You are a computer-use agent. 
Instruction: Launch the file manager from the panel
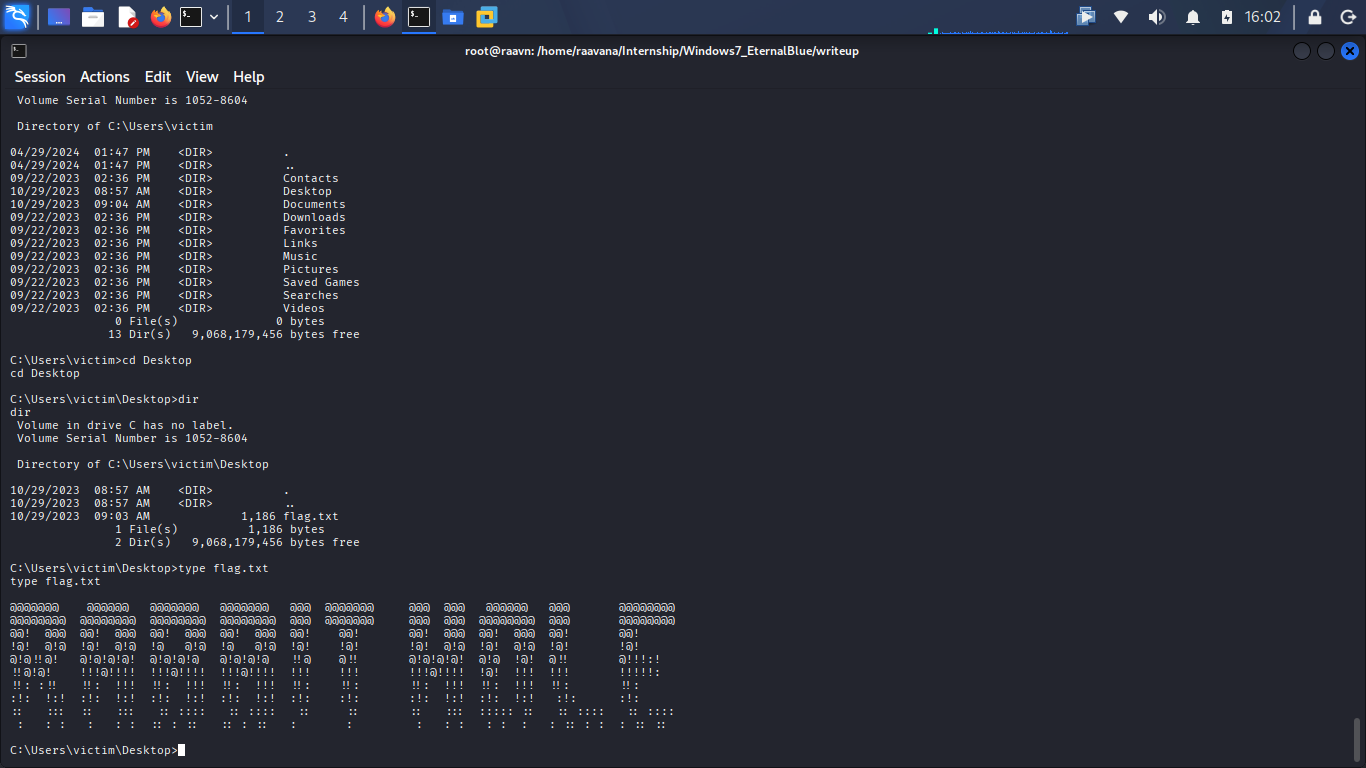pyautogui.click(x=93, y=17)
